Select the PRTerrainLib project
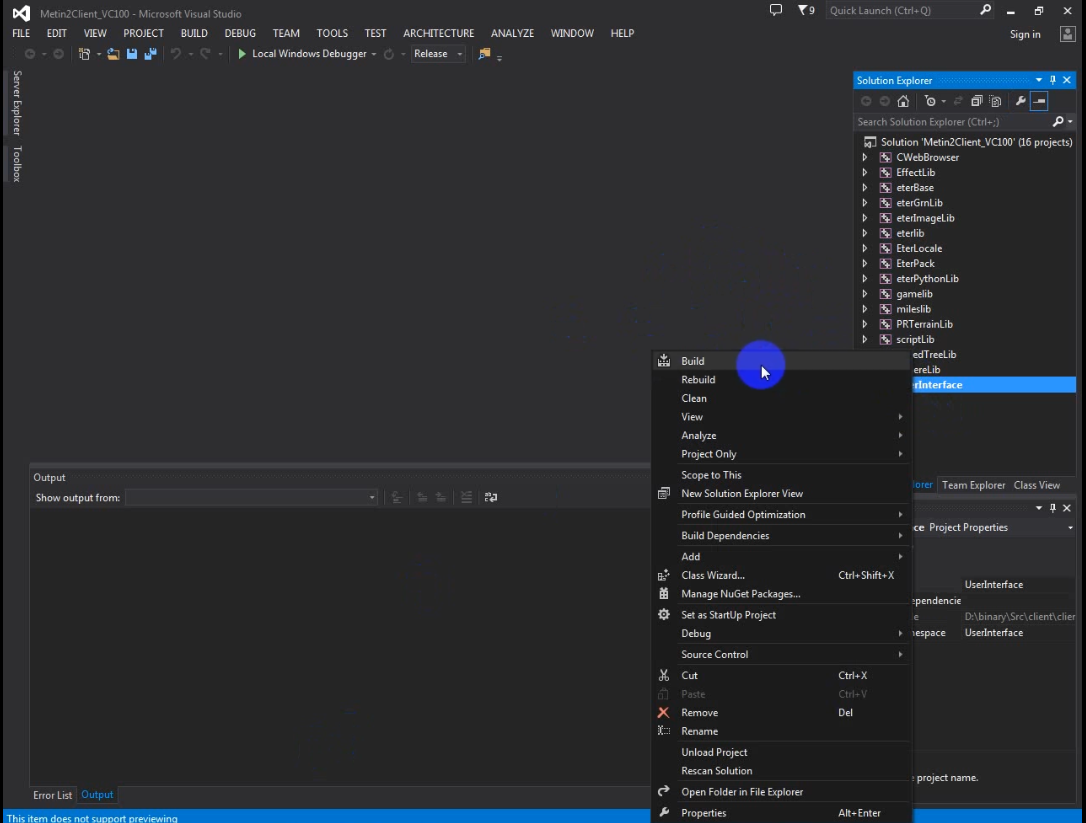The image size is (1086, 823). point(925,324)
